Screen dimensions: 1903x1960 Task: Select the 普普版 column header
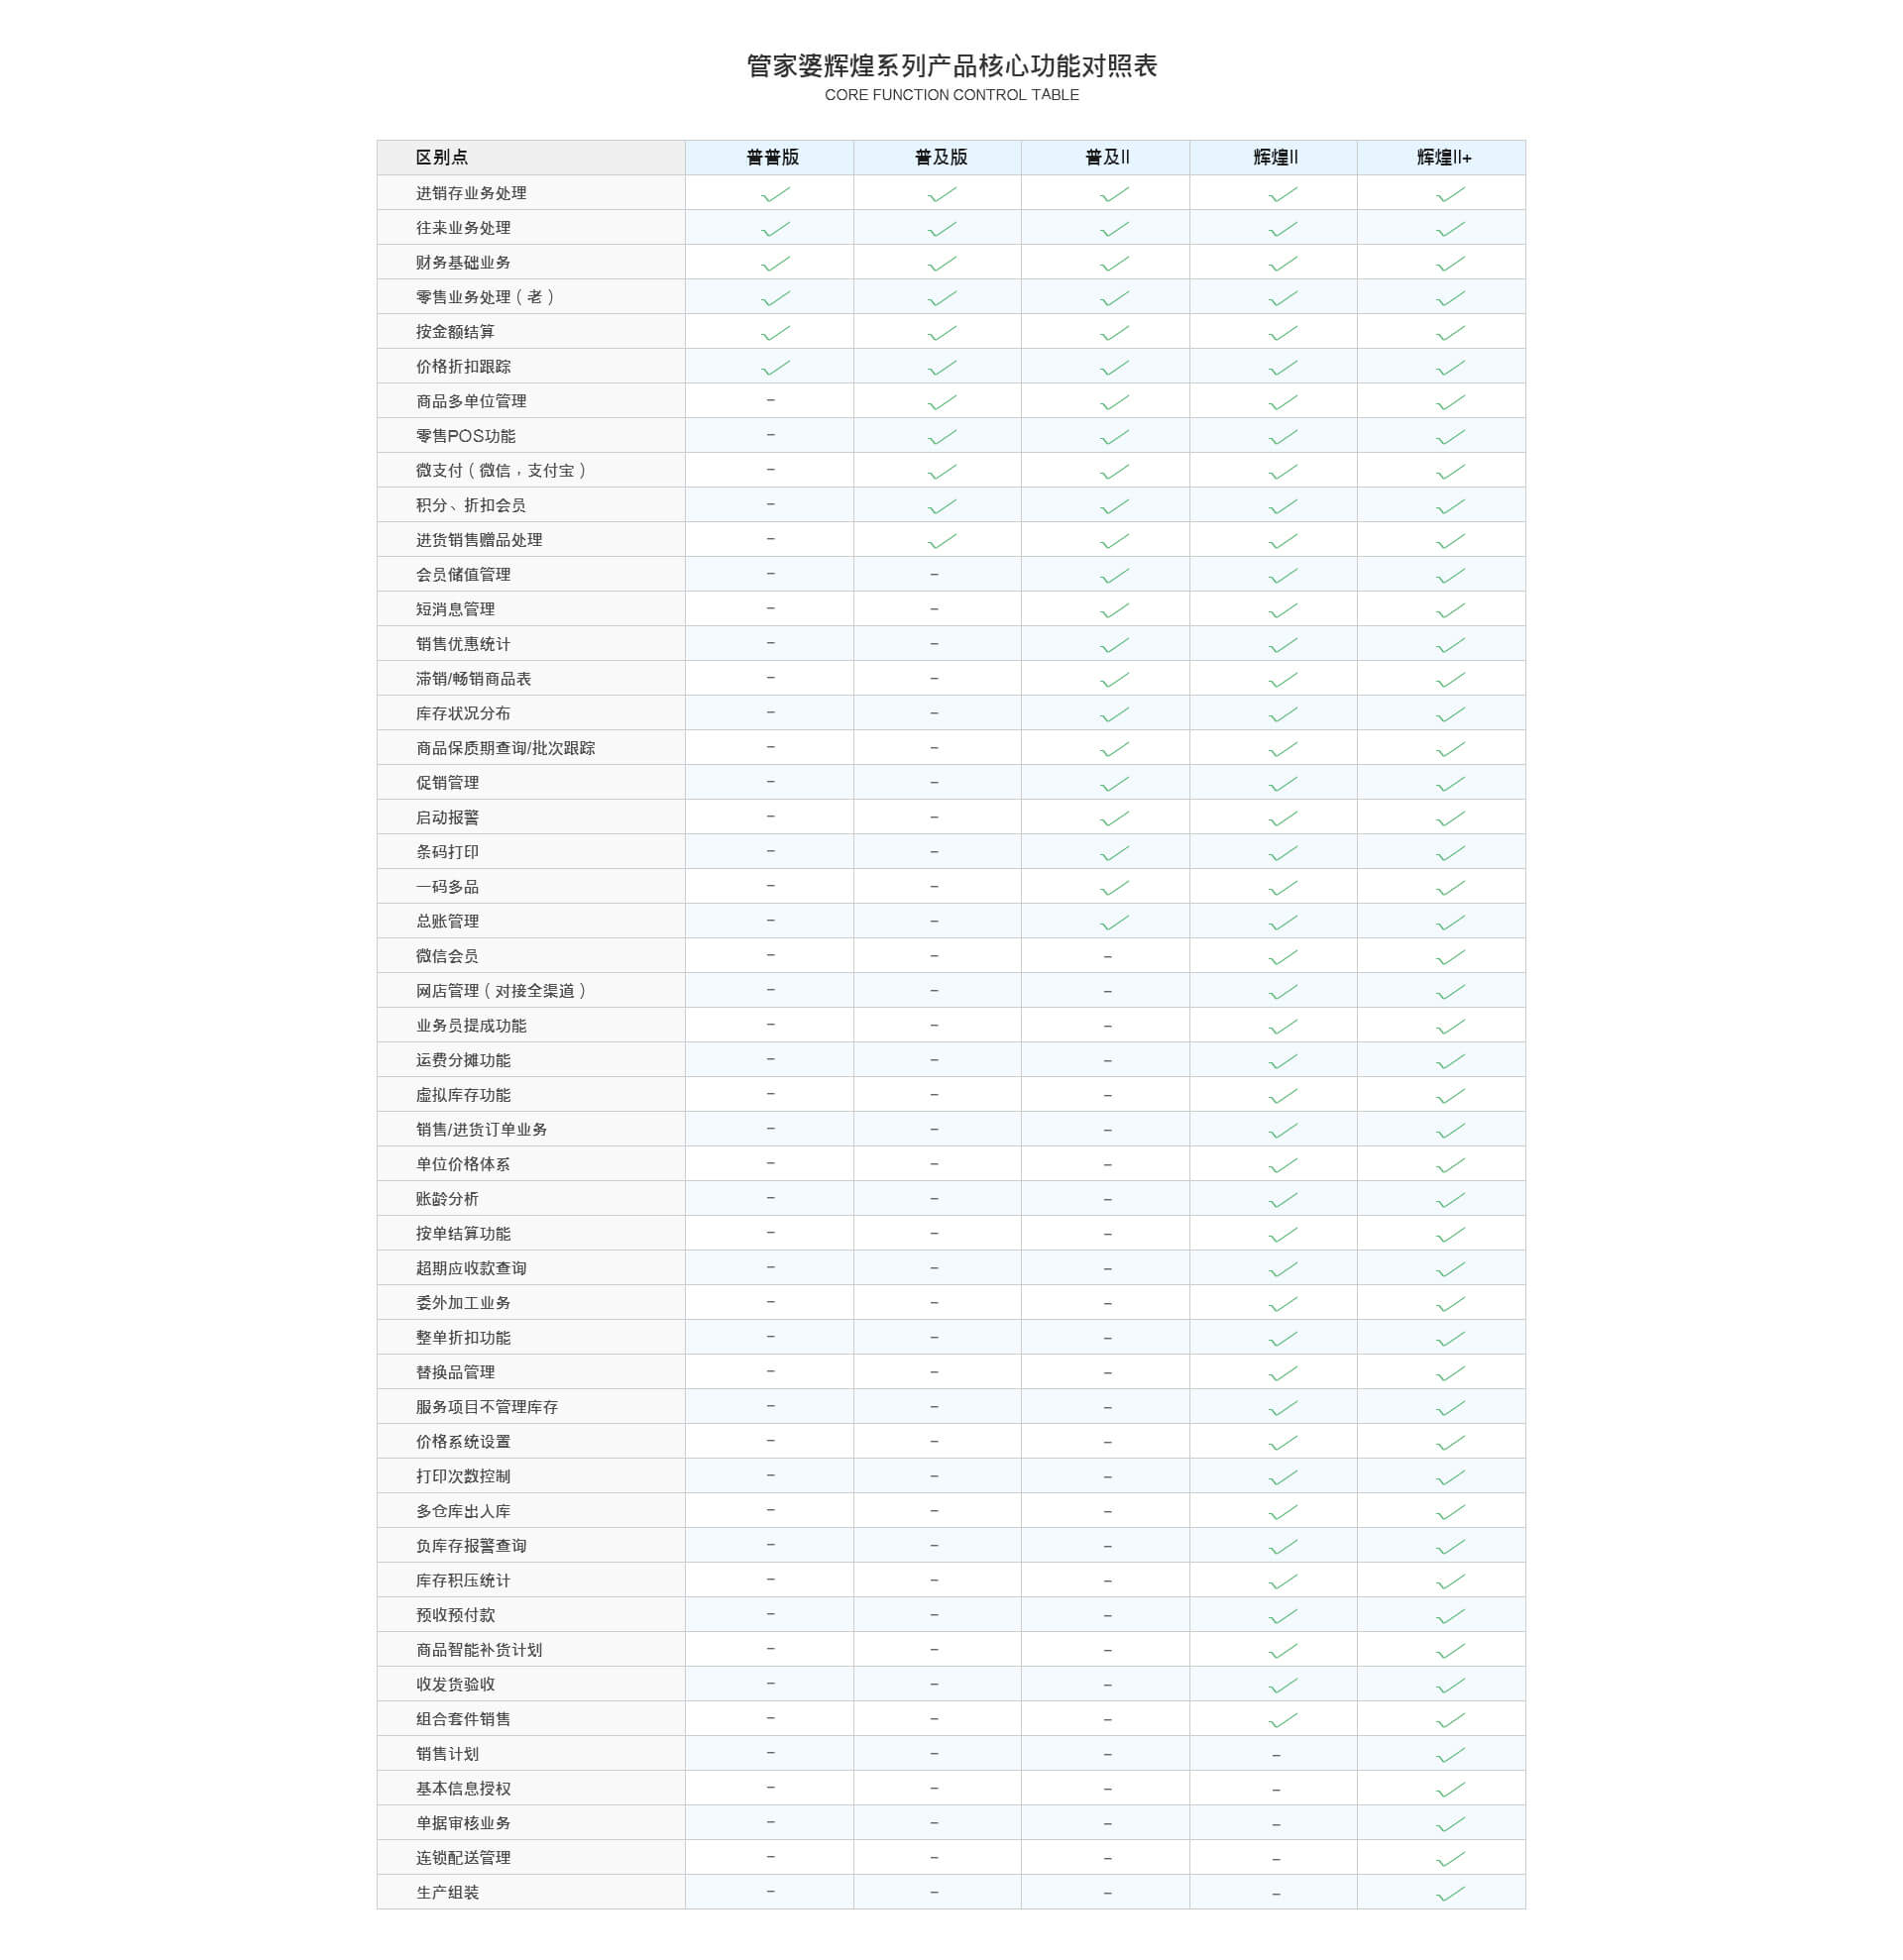(772, 157)
